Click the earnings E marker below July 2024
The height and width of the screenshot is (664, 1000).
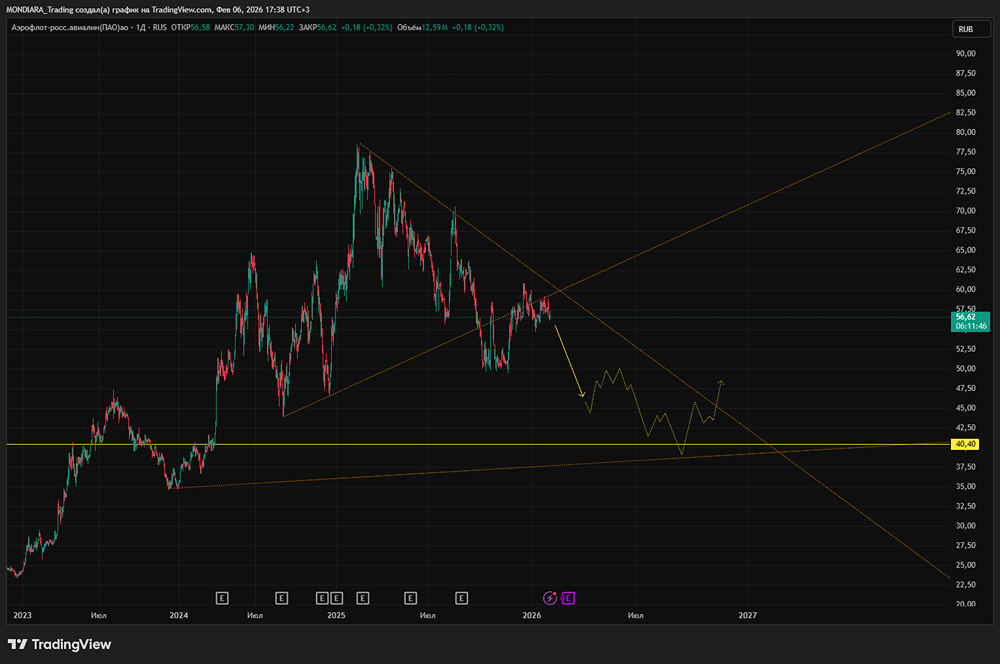[x=282, y=598]
